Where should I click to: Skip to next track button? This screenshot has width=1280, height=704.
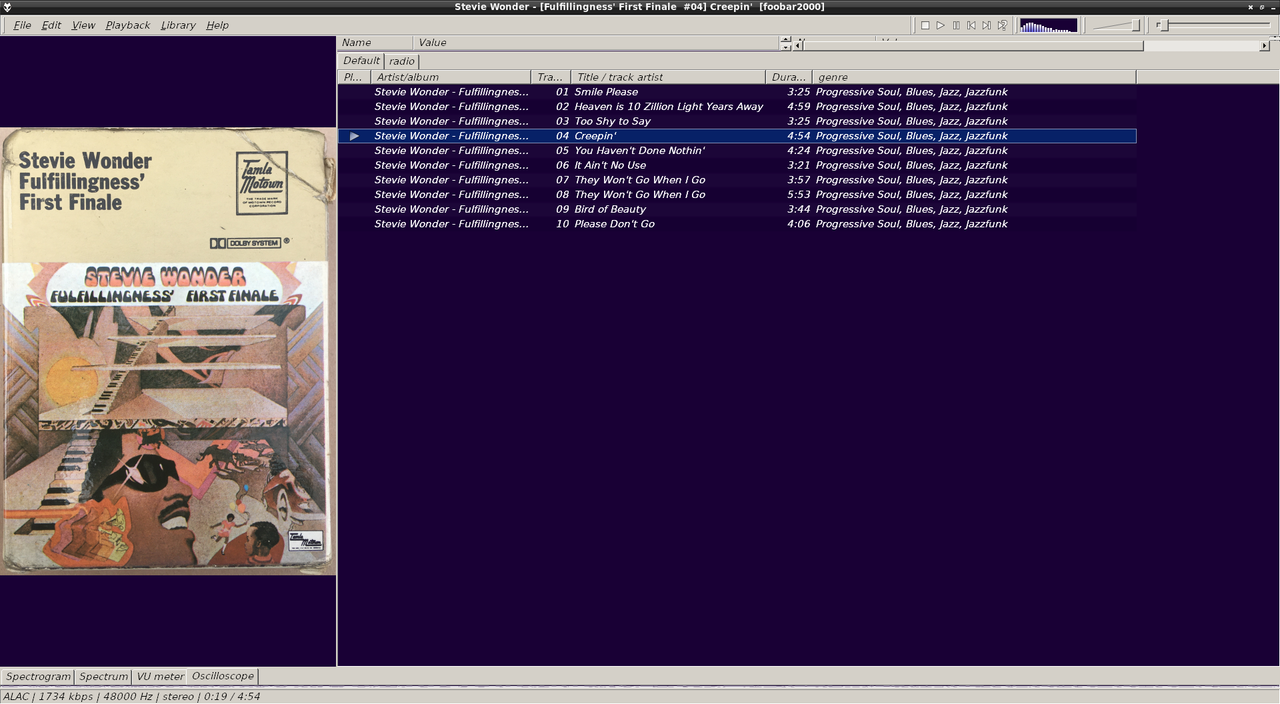coord(986,25)
